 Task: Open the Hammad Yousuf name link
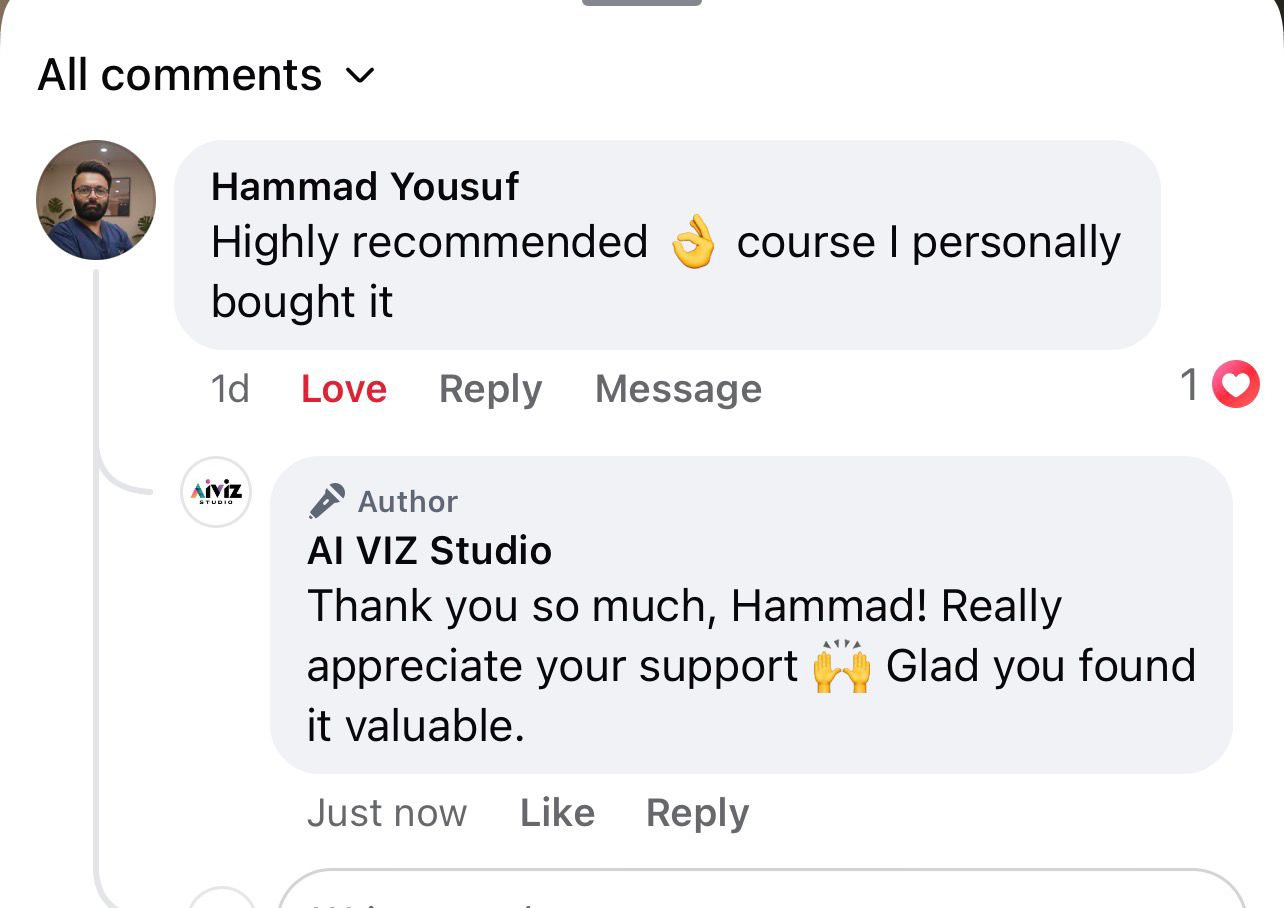coord(365,186)
